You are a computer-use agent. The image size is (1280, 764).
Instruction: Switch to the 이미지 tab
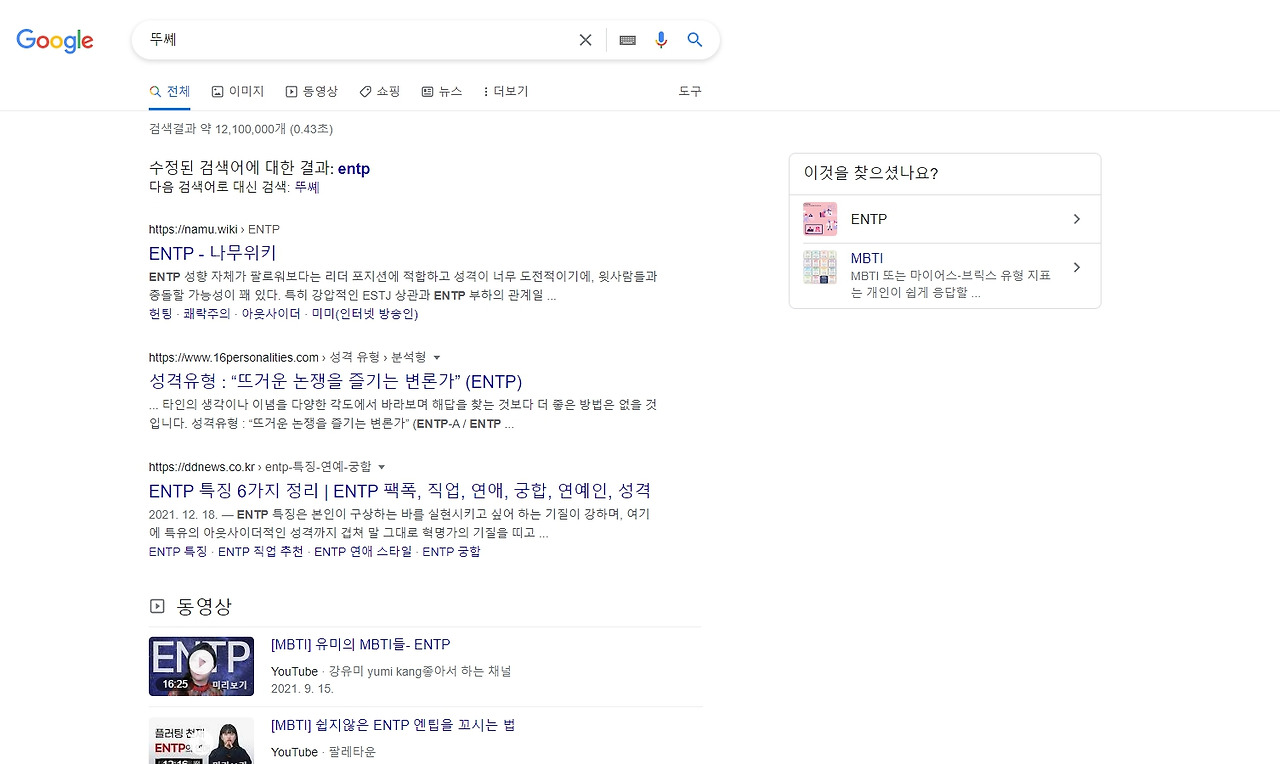point(238,91)
